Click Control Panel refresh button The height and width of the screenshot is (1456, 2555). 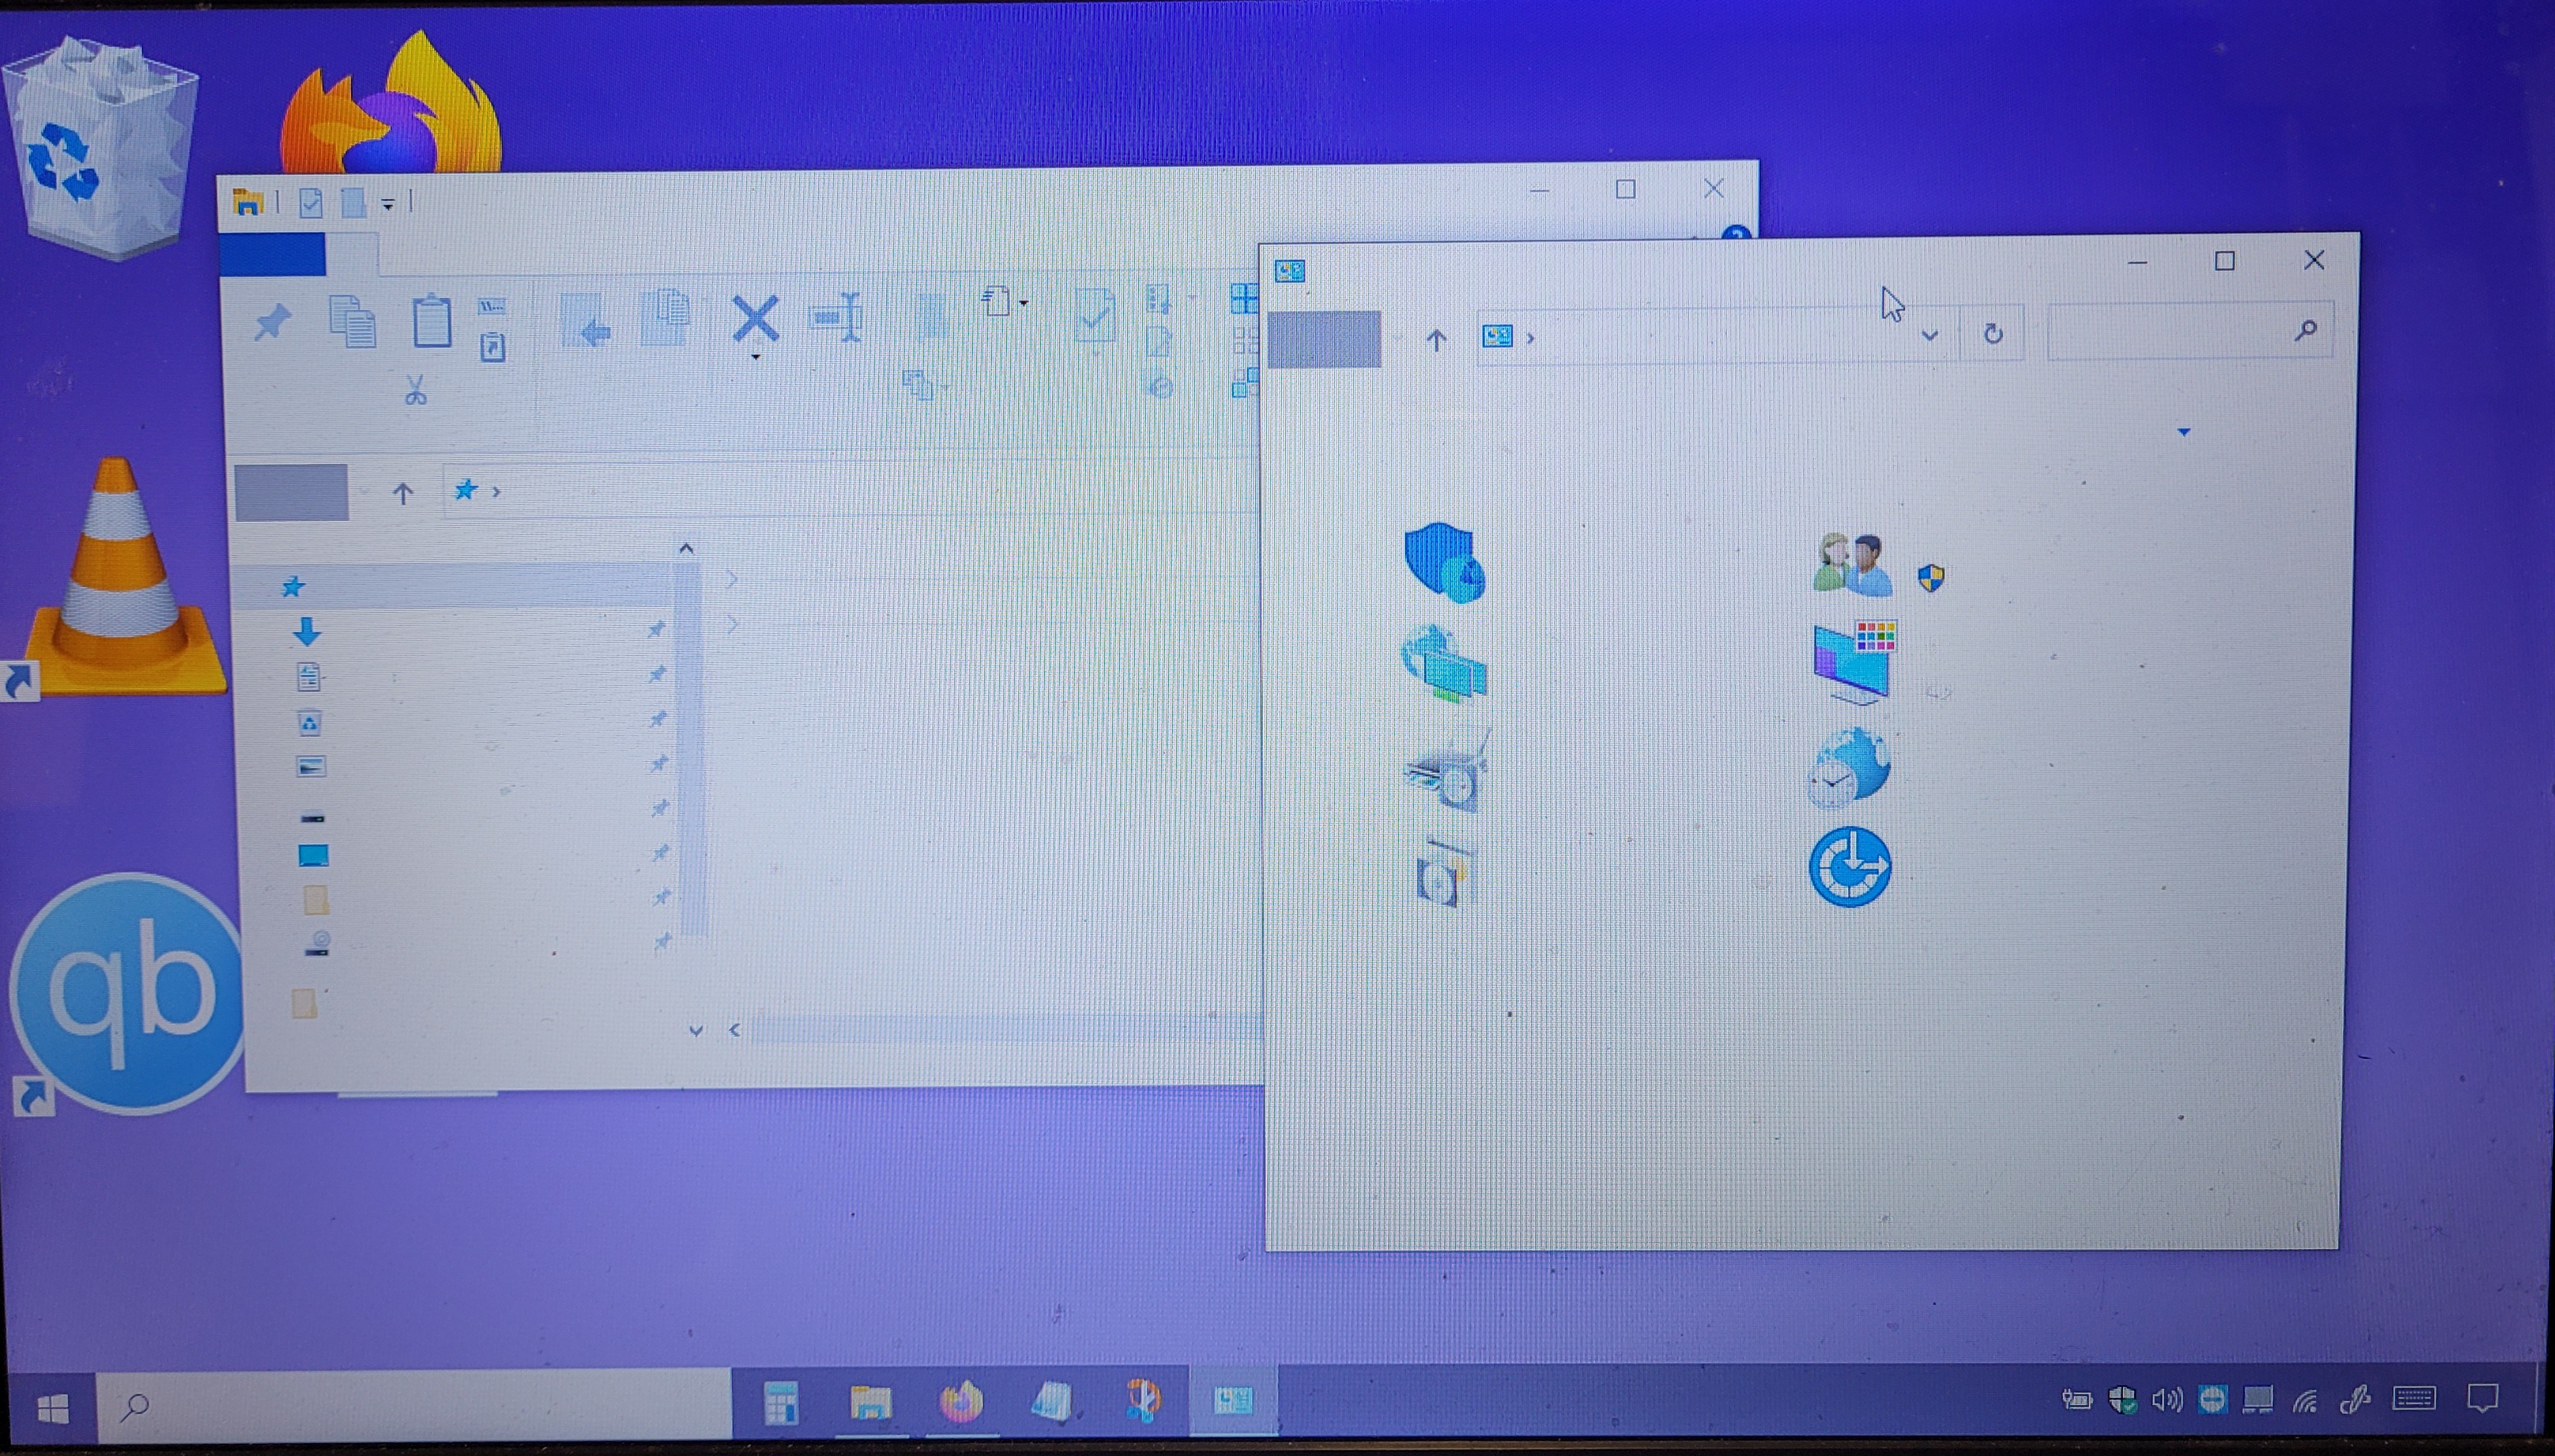tap(1992, 334)
